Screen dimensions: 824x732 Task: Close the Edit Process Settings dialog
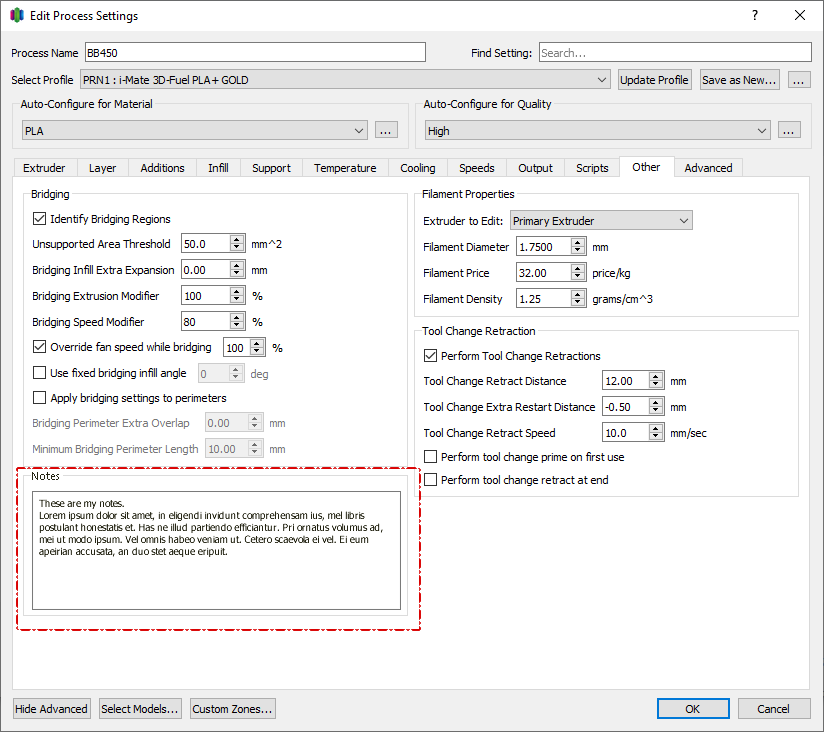(800, 15)
